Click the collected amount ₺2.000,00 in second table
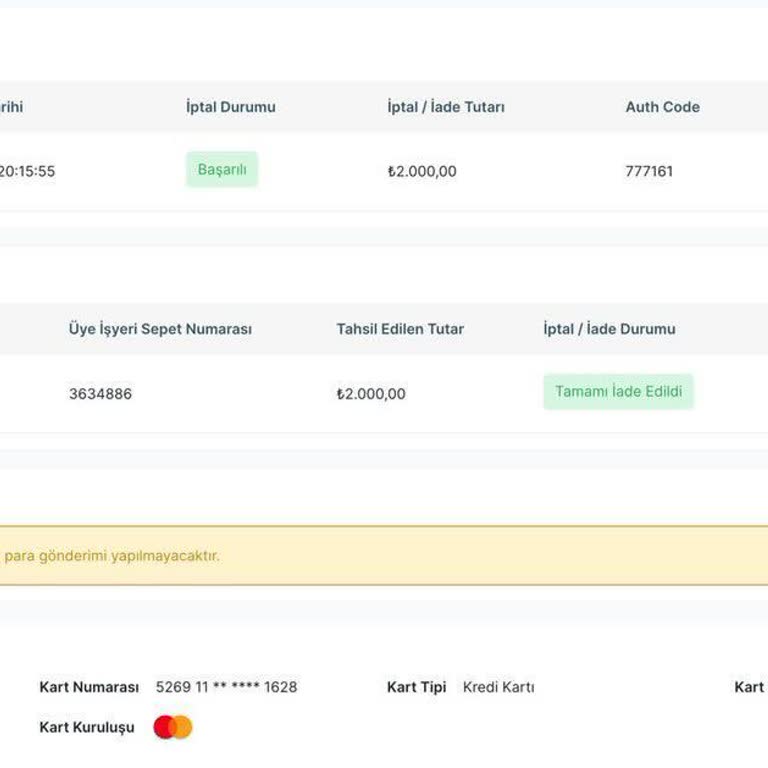768x768 pixels. click(371, 394)
